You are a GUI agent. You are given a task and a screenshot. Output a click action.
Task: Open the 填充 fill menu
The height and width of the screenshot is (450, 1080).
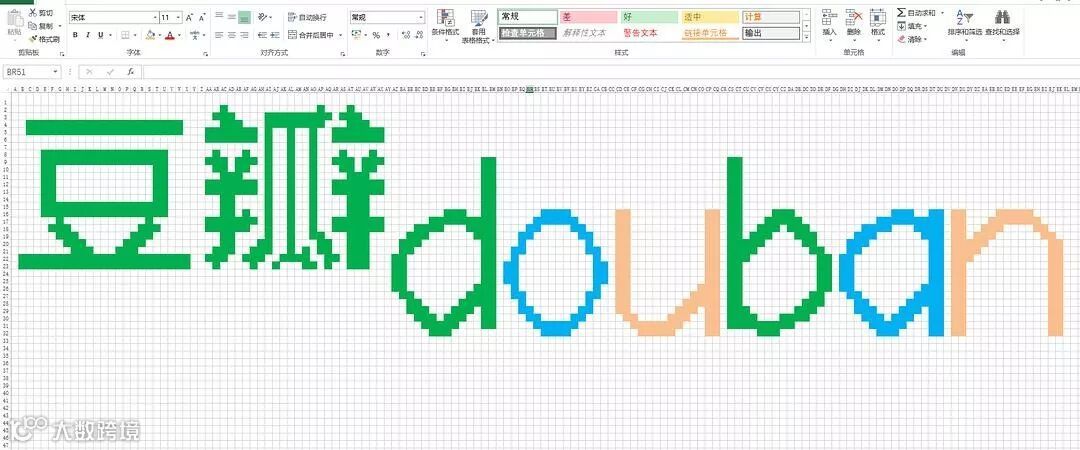point(912,25)
